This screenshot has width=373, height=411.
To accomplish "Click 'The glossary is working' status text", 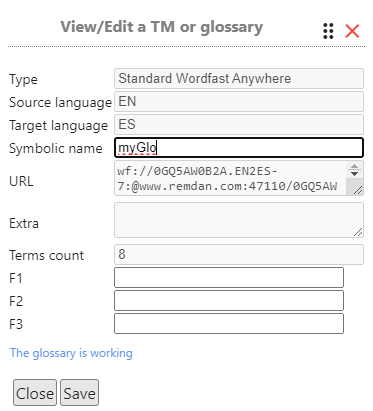I will click(x=71, y=353).
